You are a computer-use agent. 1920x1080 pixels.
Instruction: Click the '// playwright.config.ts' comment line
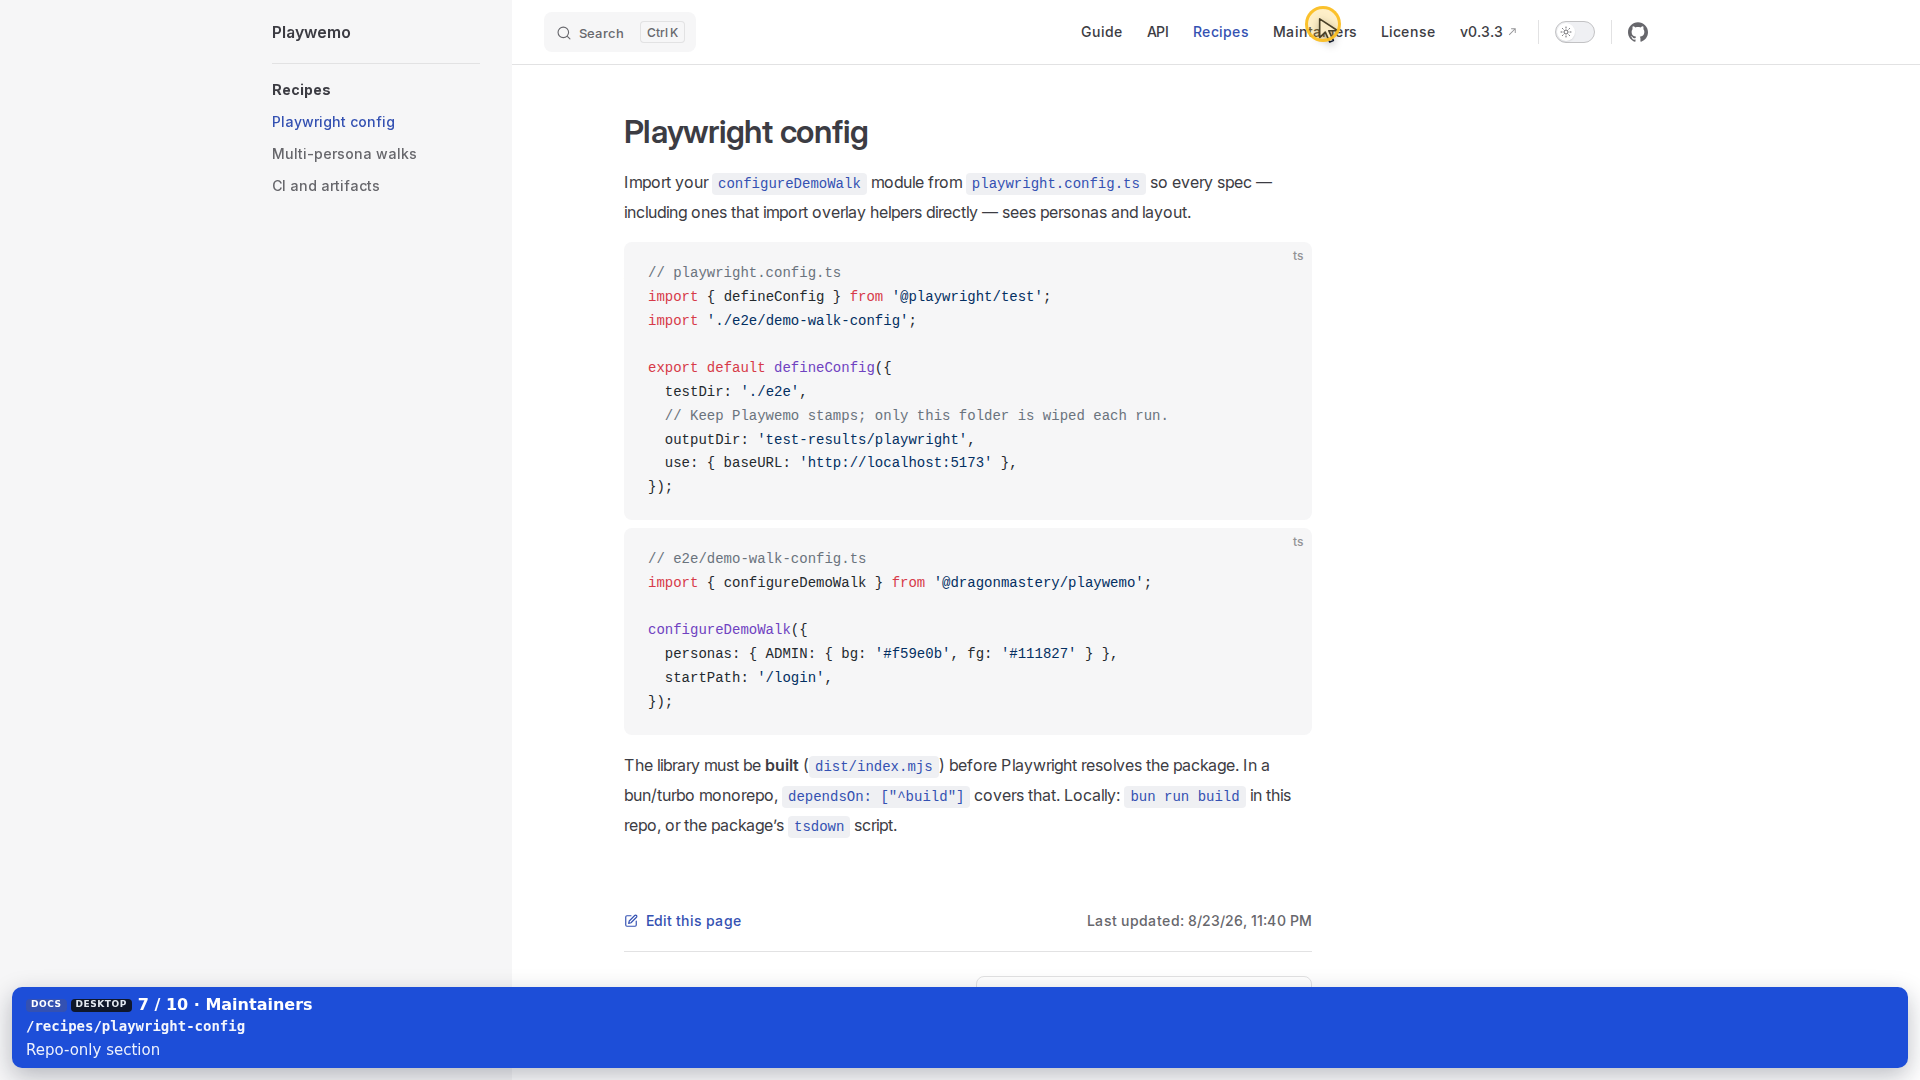click(744, 273)
